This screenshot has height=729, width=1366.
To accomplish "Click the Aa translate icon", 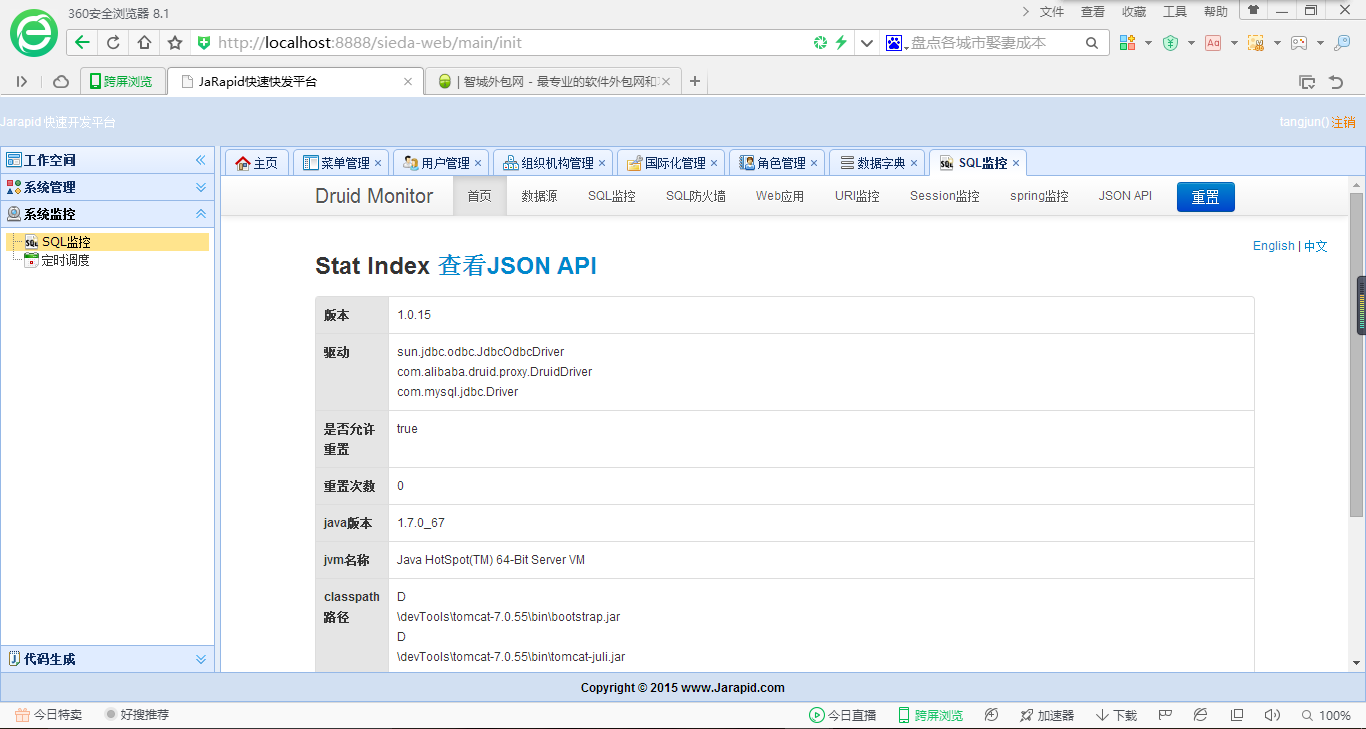I will [1213, 43].
